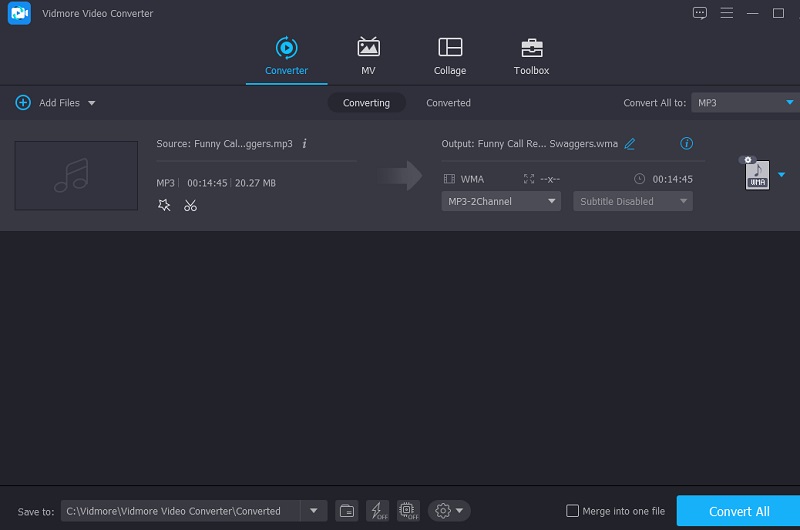Screen dimensions: 800x530
Task: Open the star wand edit effects icon
Action: click(164, 205)
